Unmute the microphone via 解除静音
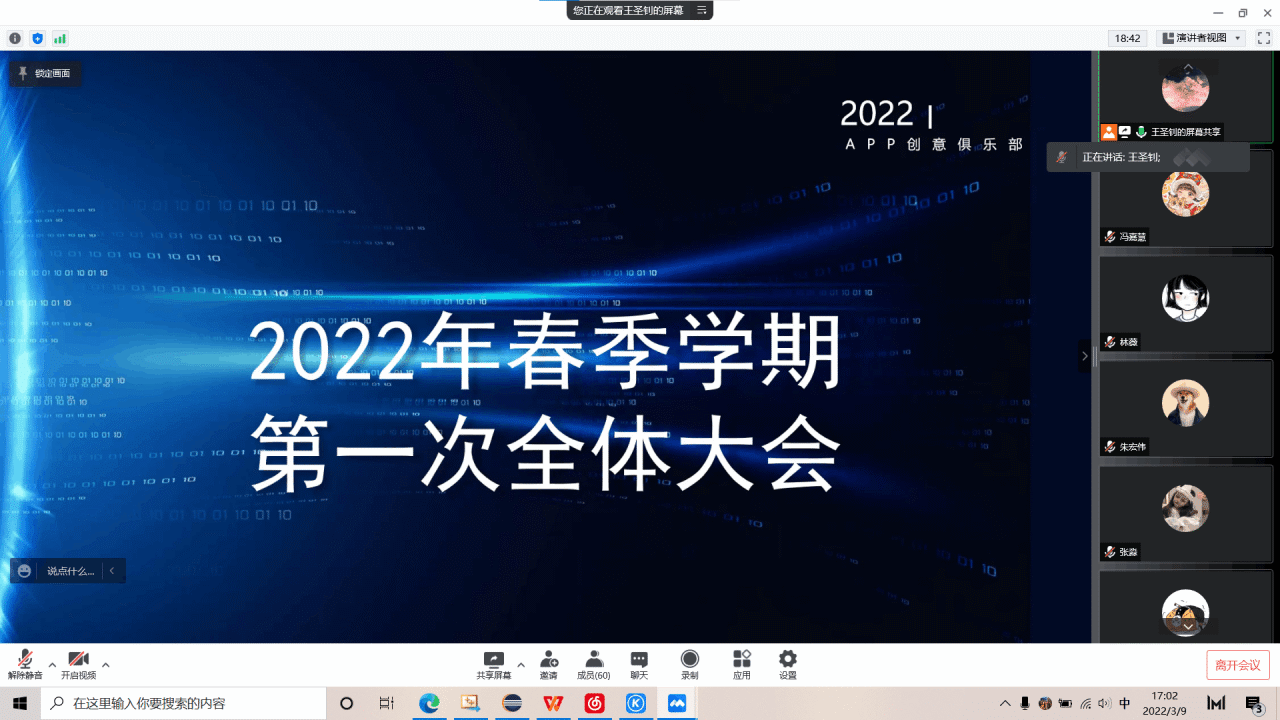The image size is (1280, 720). tap(24, 663)
